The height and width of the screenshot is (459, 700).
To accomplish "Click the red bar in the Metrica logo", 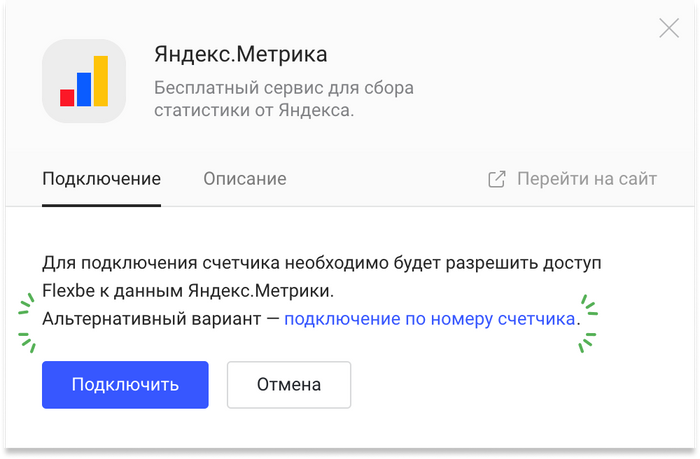I will pos(67,97).
